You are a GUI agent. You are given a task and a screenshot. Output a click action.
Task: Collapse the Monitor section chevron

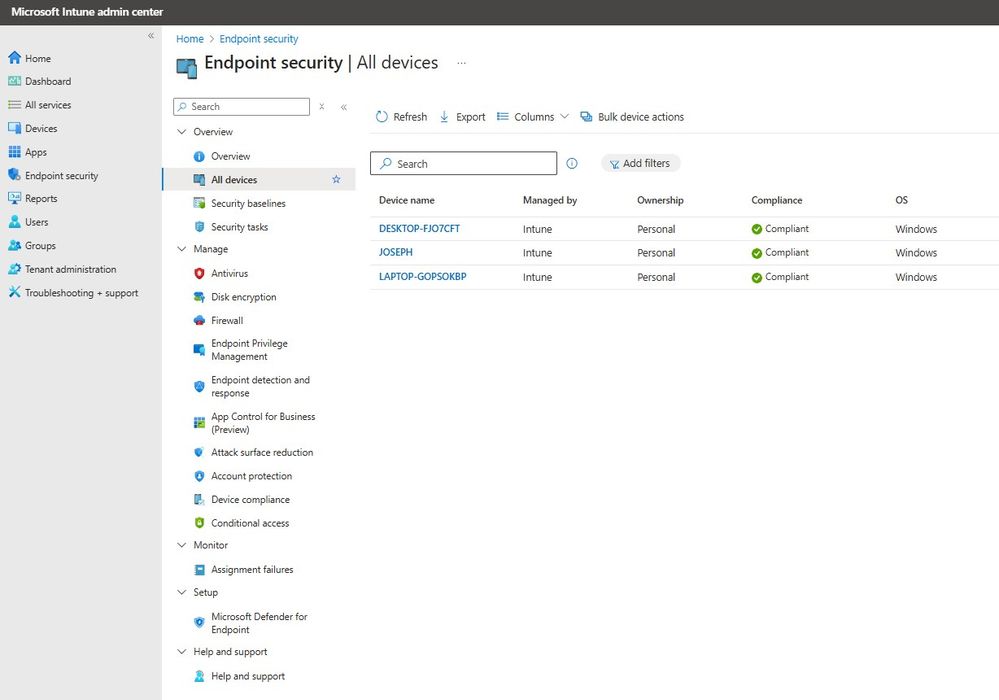pos(182,545)
